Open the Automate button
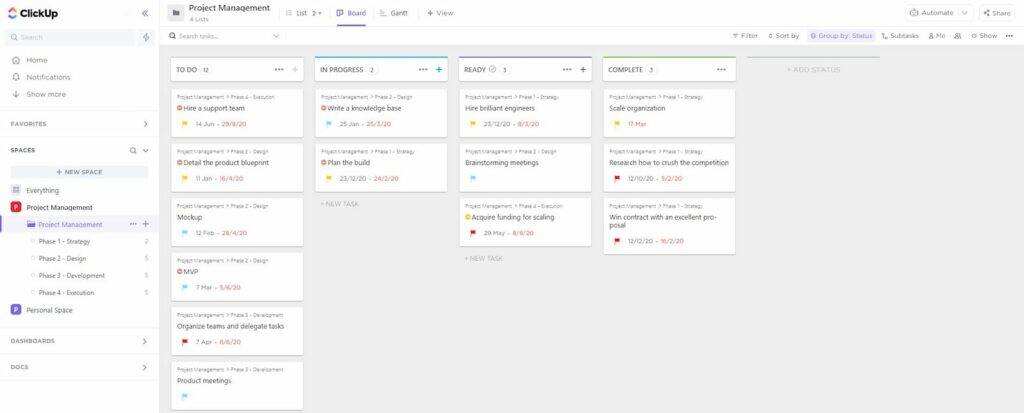The image size is (1024, 413). (x=931, y=13)
